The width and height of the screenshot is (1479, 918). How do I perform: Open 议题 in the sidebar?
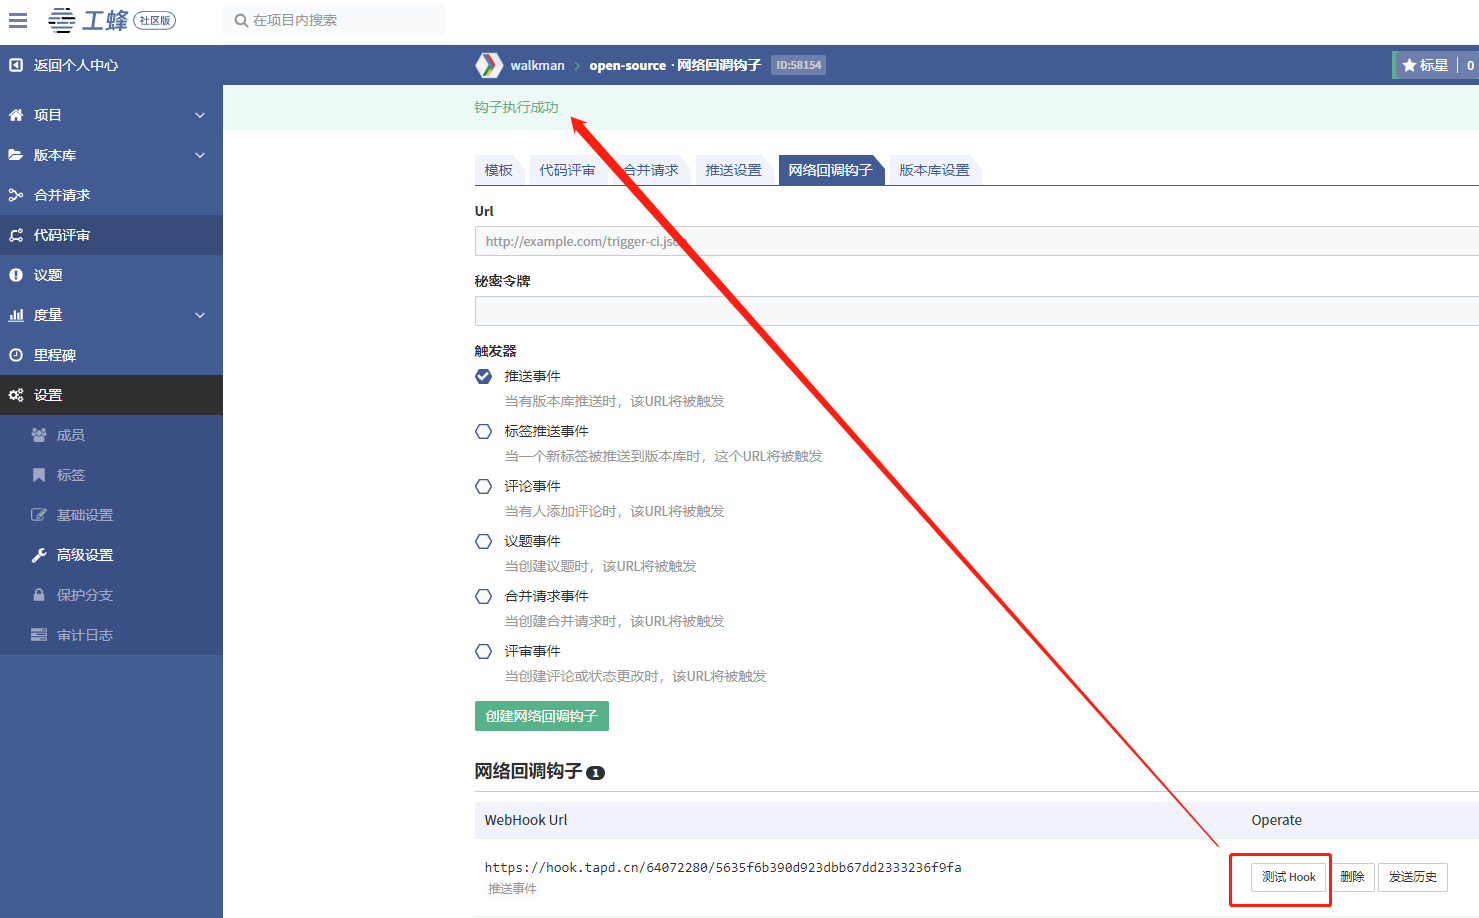click(x=111, y=275)
